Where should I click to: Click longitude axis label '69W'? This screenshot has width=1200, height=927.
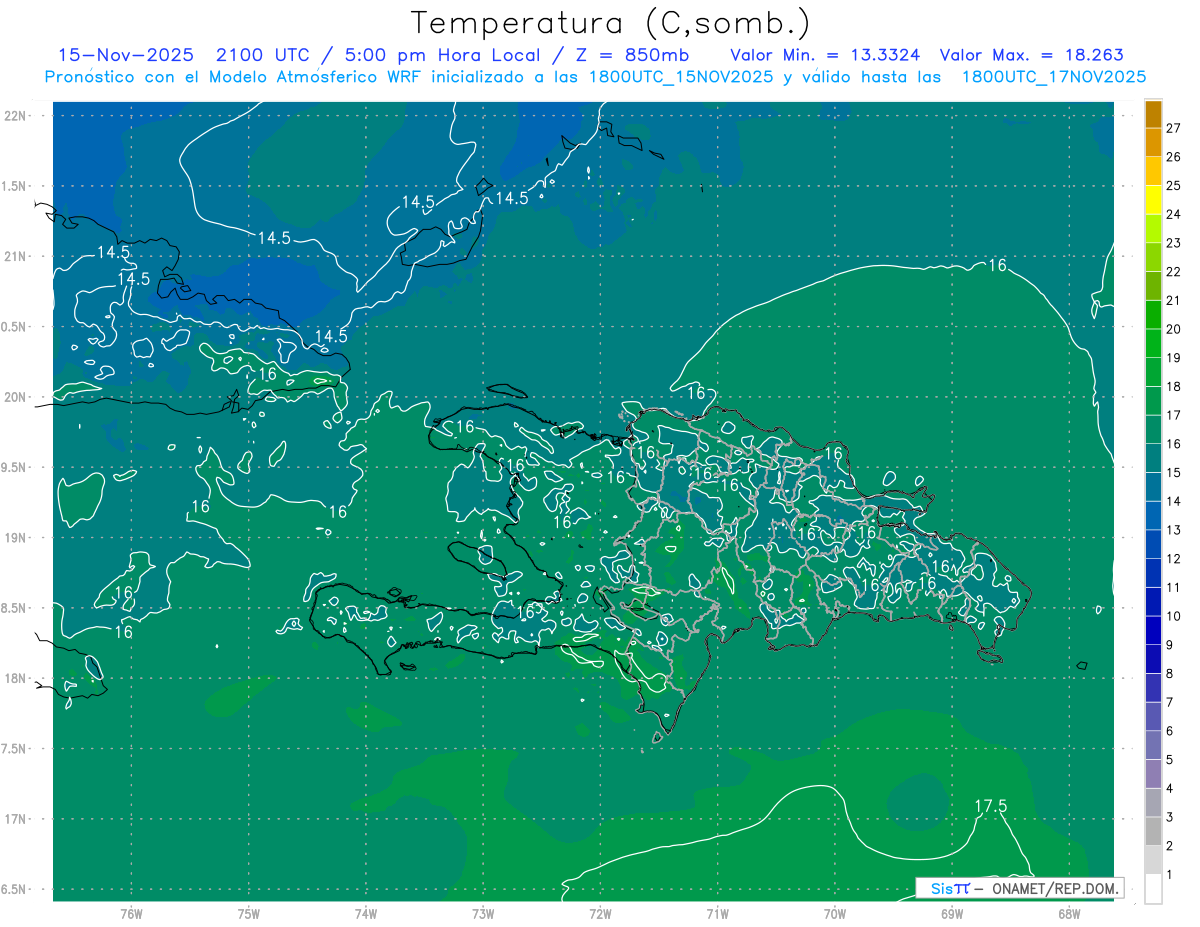[x=952, y=913]
